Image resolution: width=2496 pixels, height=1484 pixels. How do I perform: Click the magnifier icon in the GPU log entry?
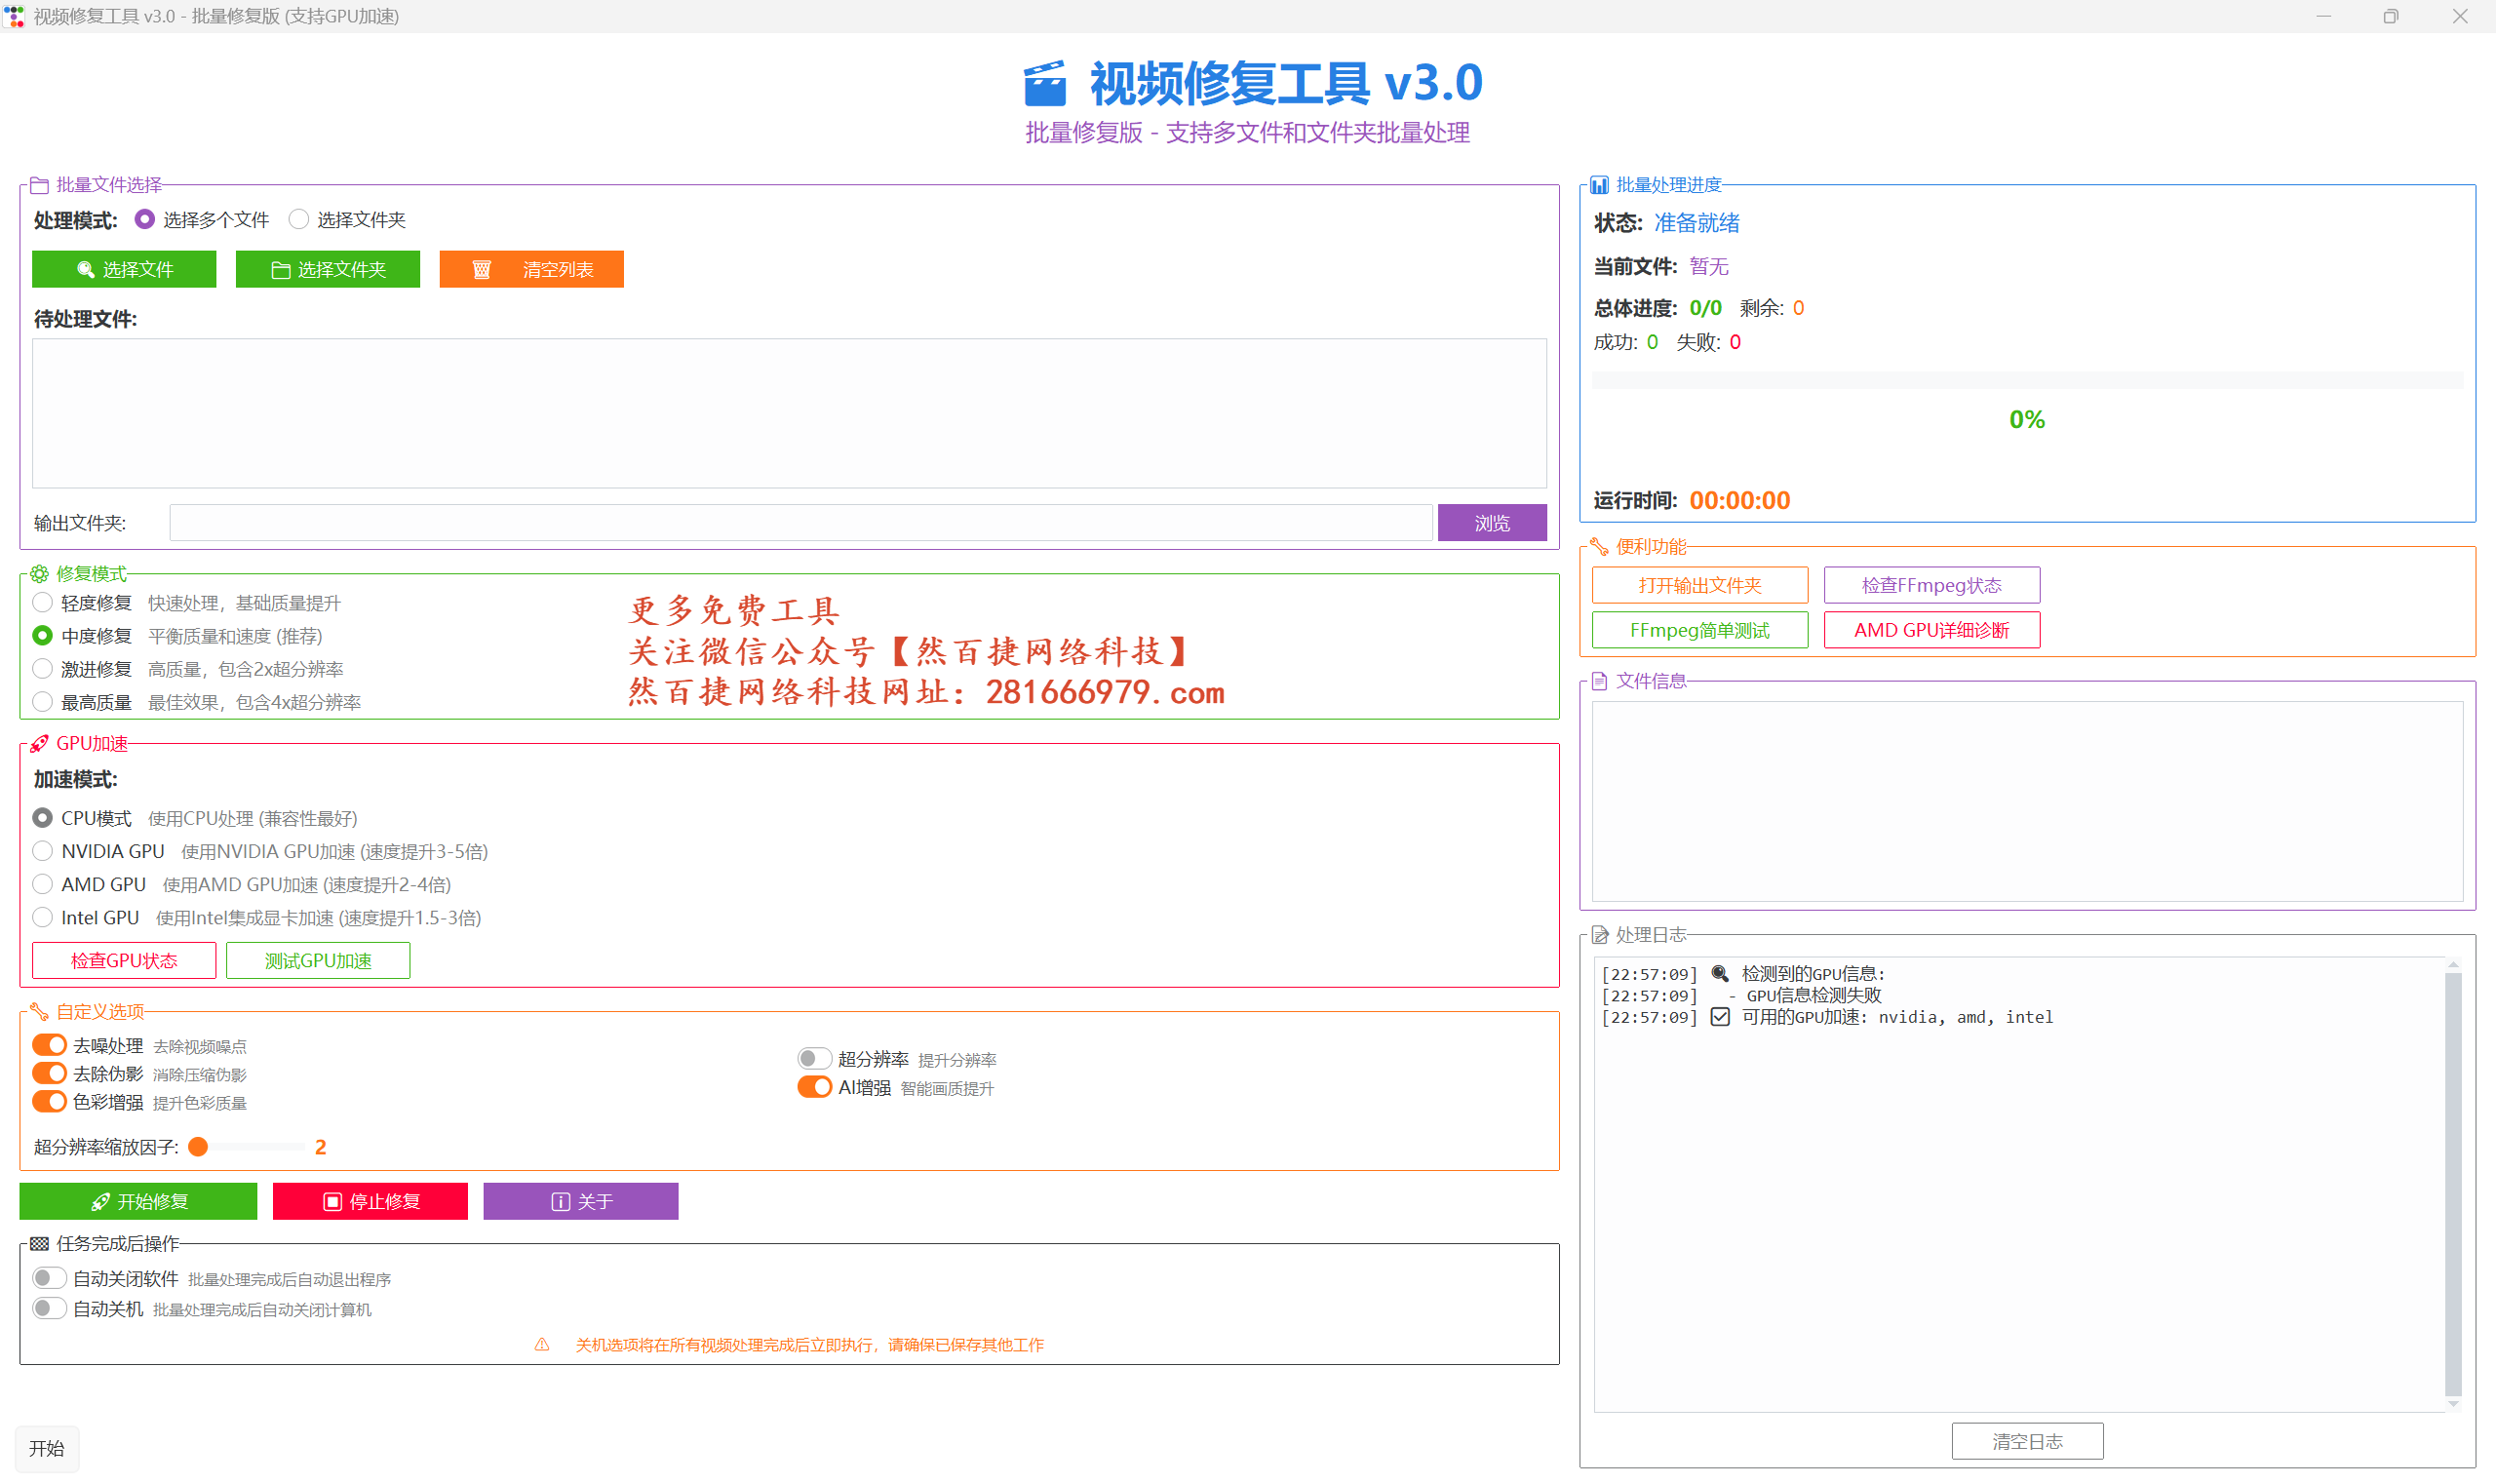[1720, 974]
